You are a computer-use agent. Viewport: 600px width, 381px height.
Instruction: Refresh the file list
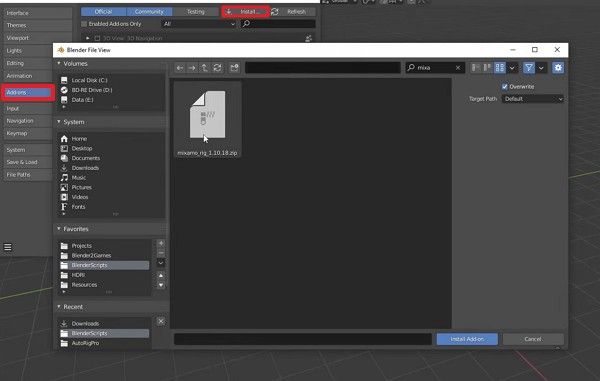point(217,68)
